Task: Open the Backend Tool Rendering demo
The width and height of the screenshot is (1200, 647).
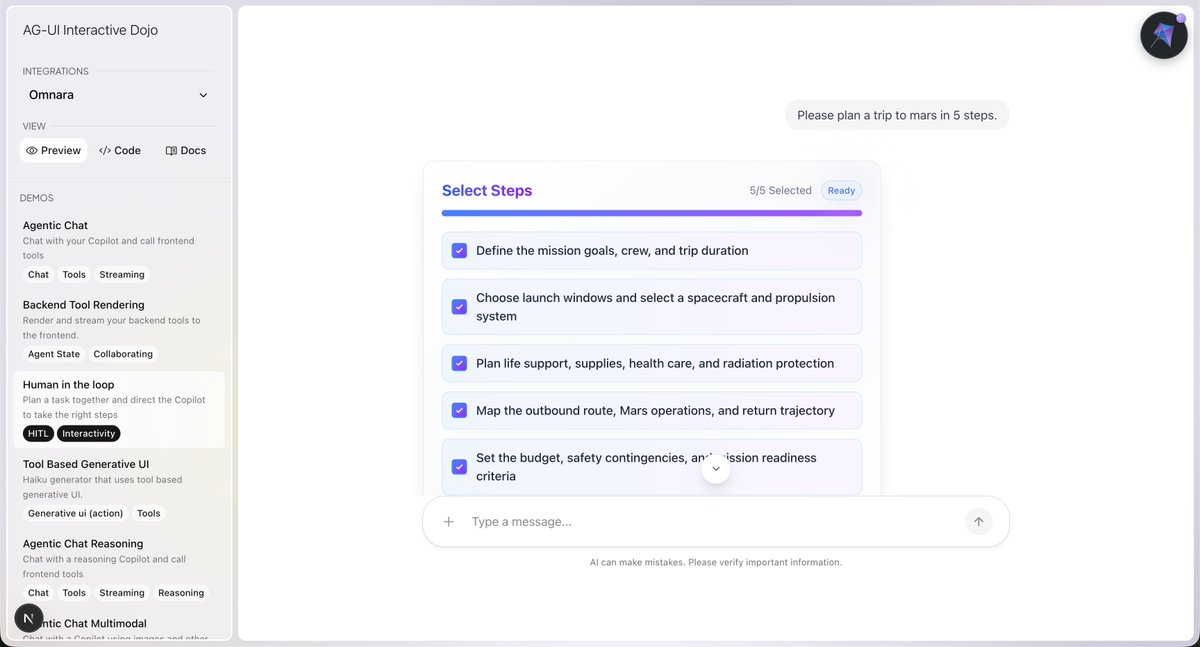Action: [119, 329]
